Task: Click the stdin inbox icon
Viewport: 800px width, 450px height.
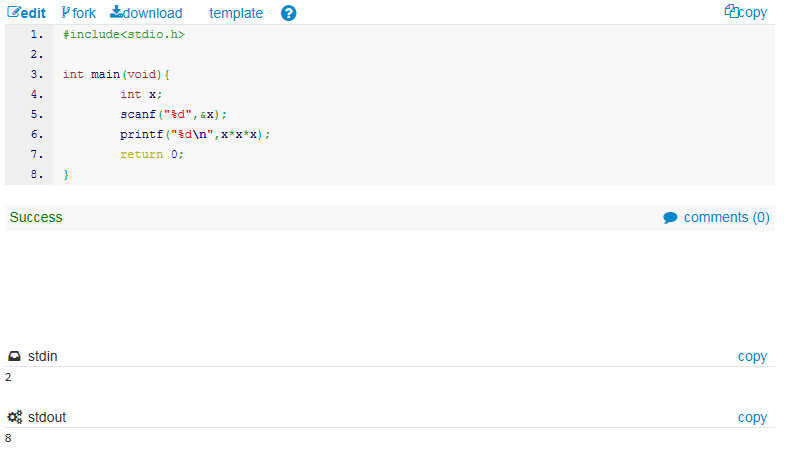Action: click(x=14, y=356)
